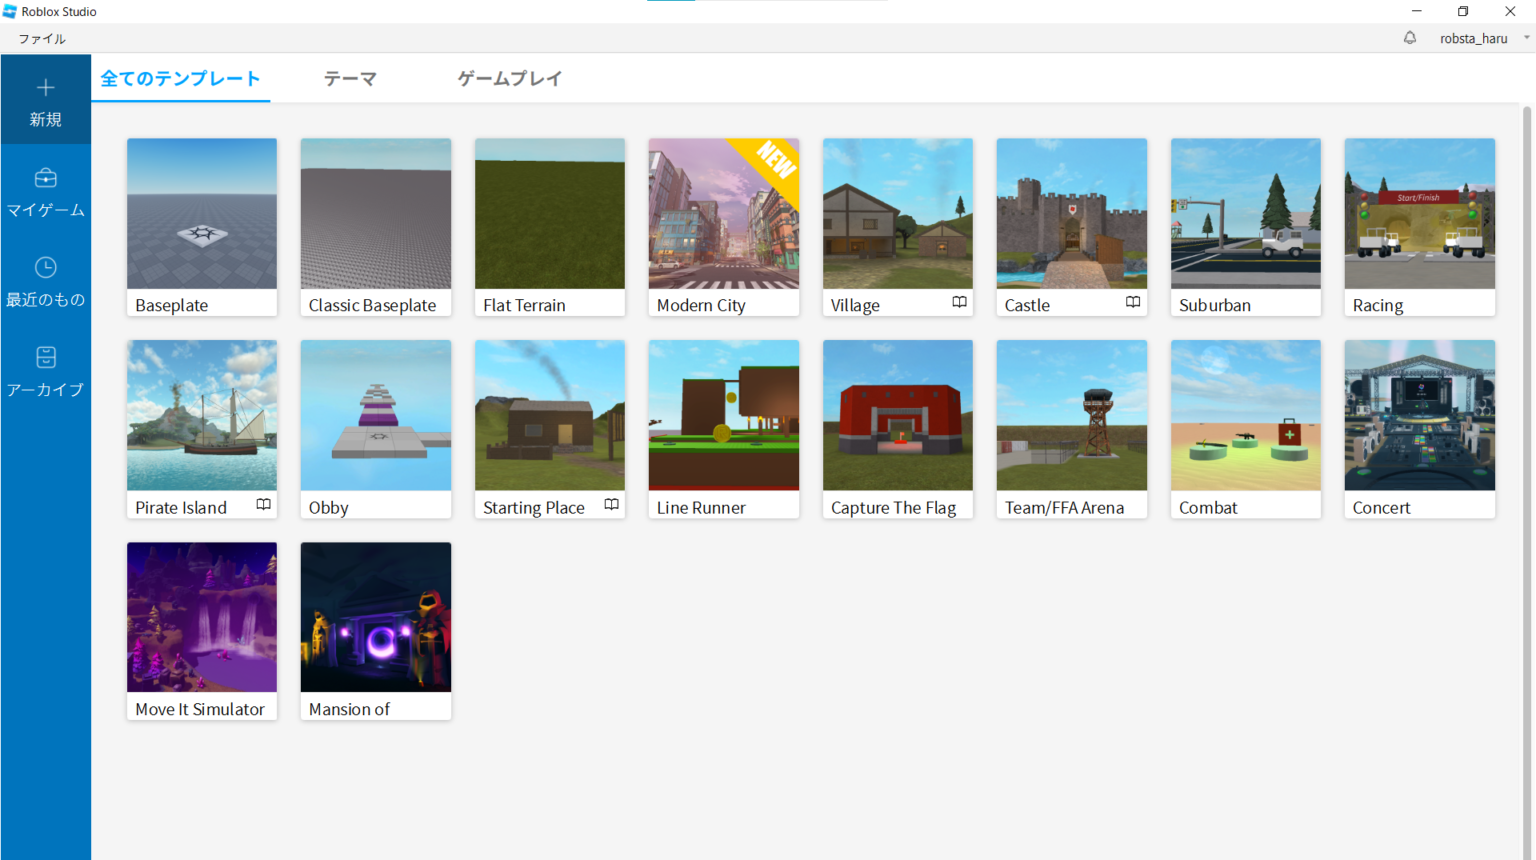Click the notification bell icon

pos(1410,37)
